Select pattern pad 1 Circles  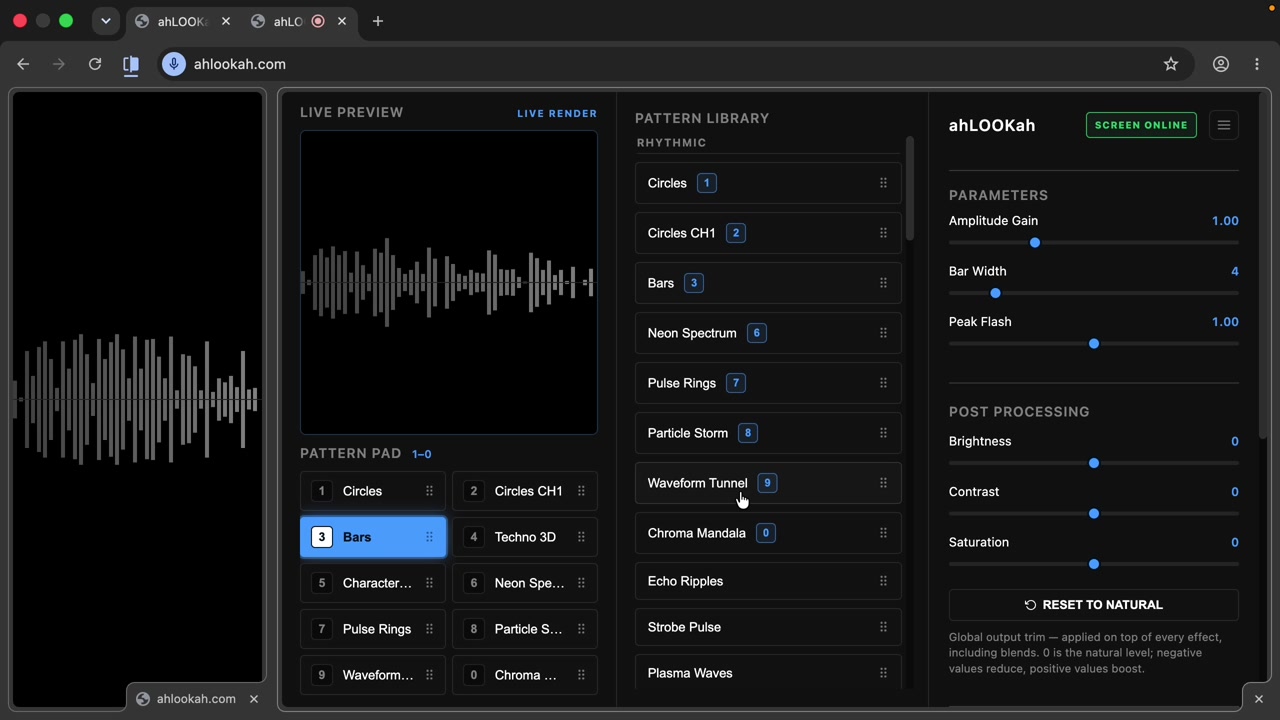click(373, 491)
